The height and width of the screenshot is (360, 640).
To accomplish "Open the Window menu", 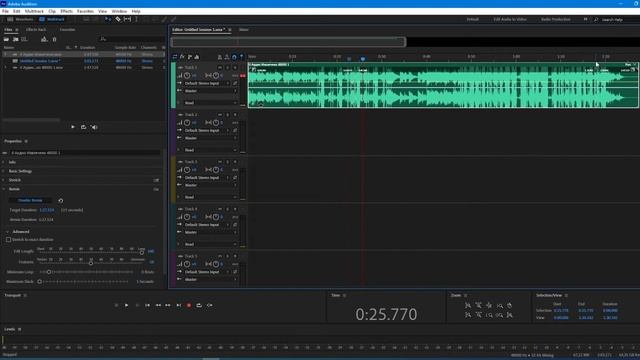I will 119,11.
